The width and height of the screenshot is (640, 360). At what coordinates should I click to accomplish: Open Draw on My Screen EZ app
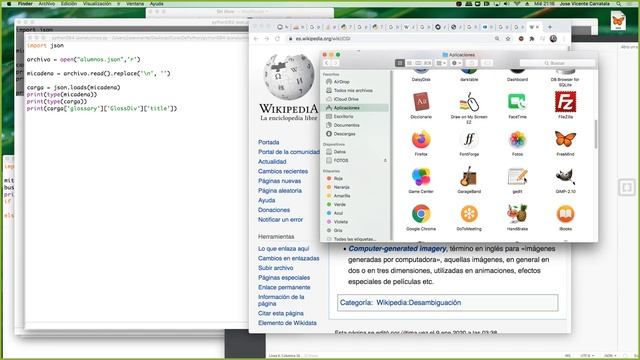(469, 102)
